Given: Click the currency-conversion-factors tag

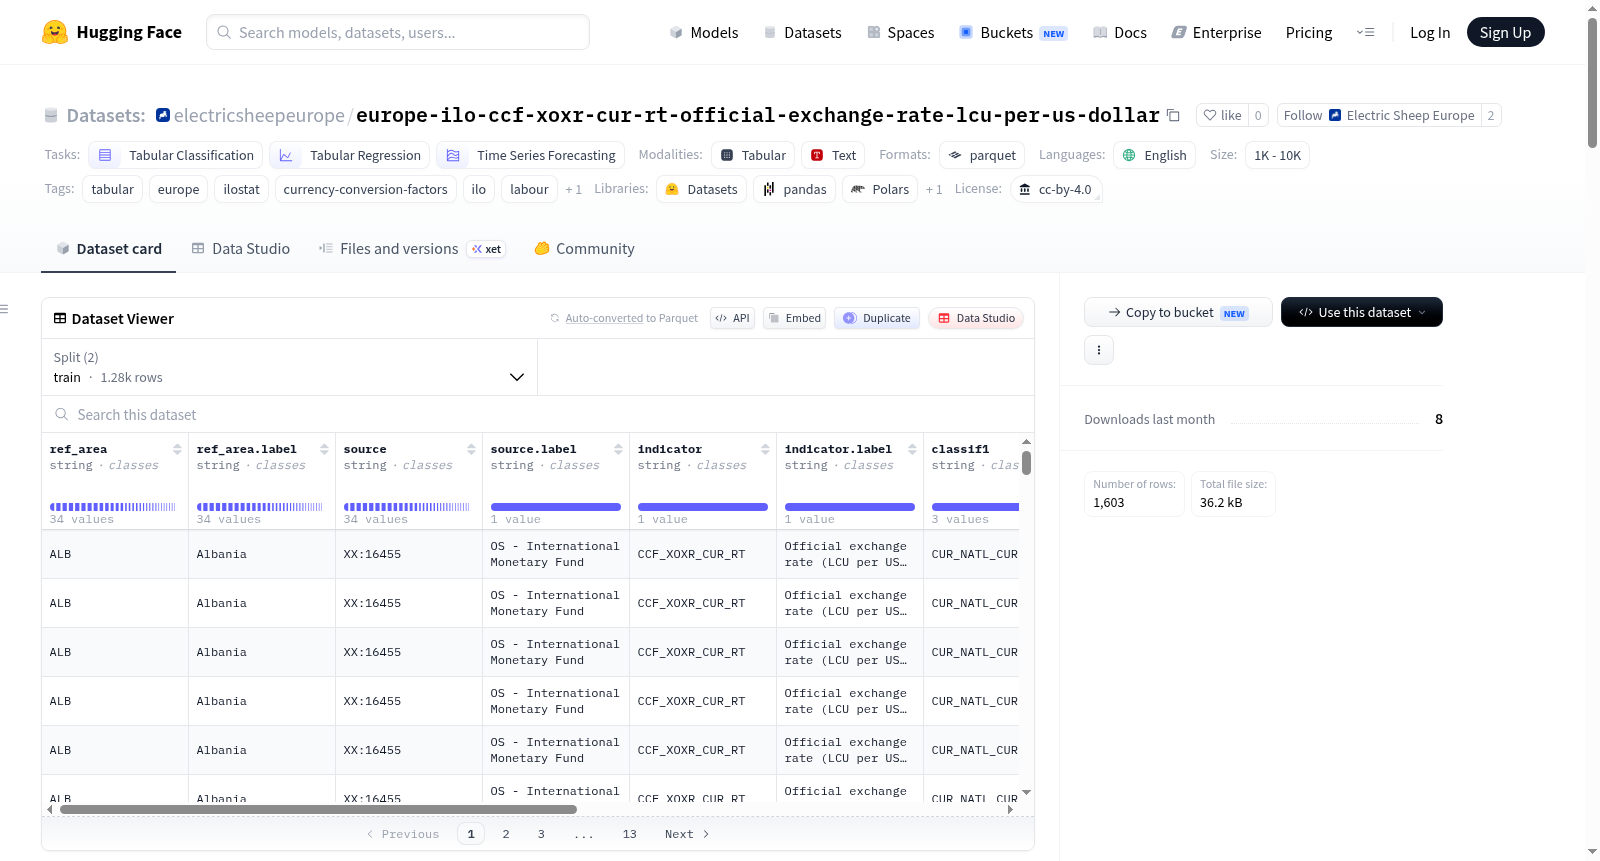Looking at the screenshot, I should pyautogui.click(x=366, y=189).
